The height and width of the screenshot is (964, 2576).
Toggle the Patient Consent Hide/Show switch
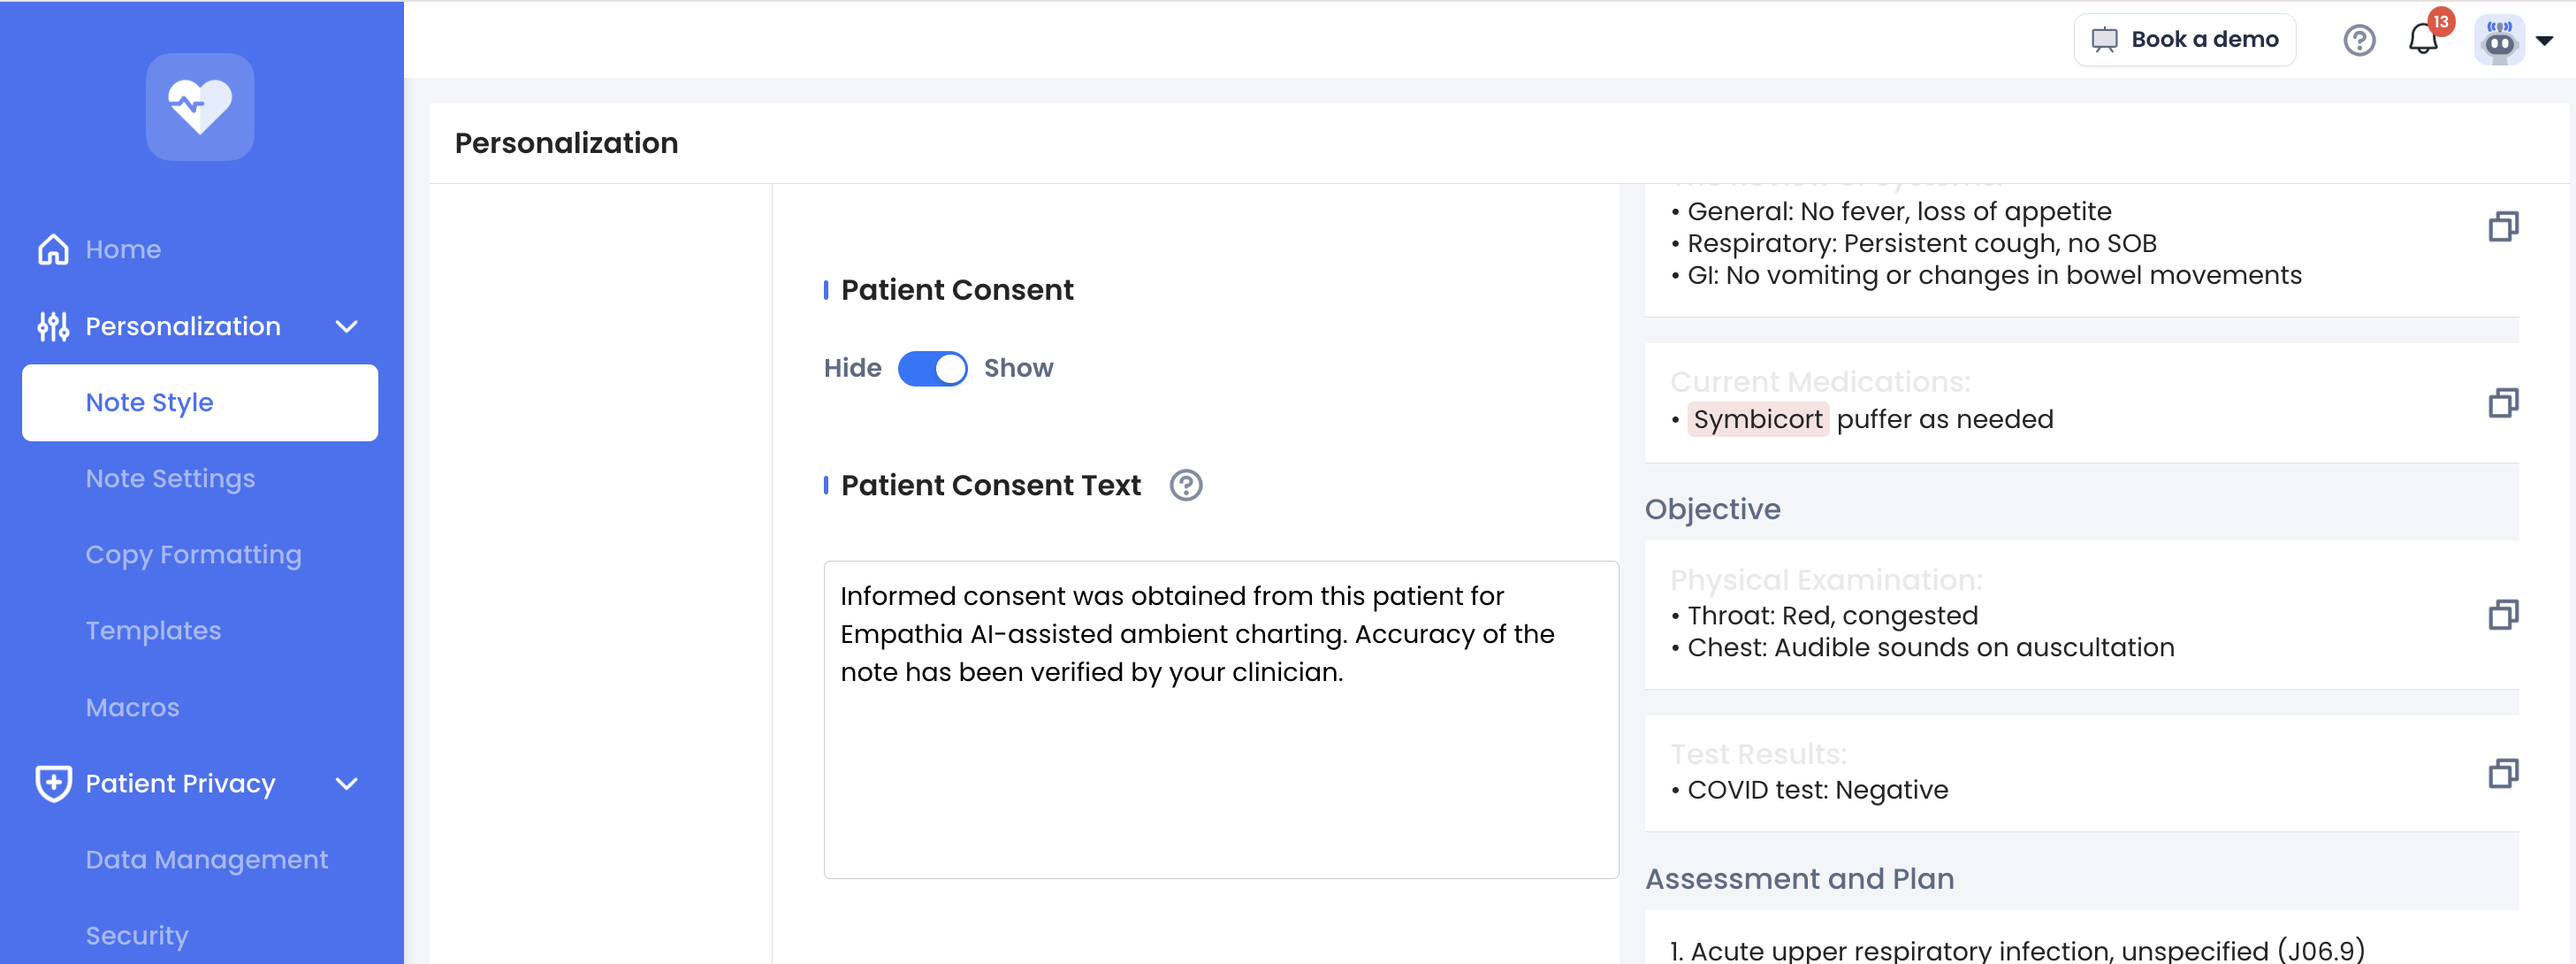(932, 369)
